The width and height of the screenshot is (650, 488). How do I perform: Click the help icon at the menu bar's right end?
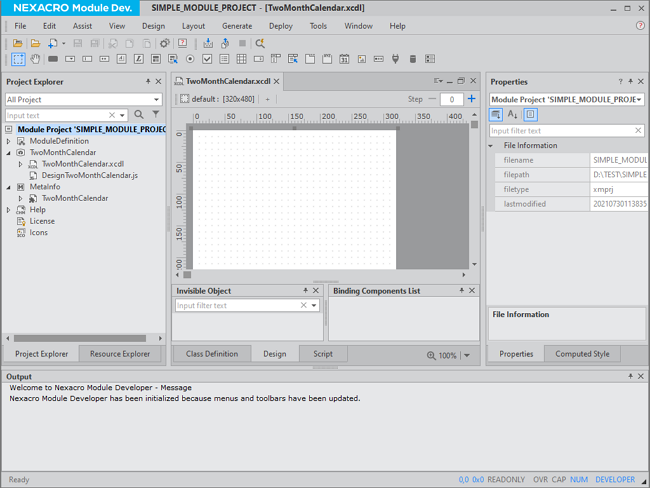point(640,26)
